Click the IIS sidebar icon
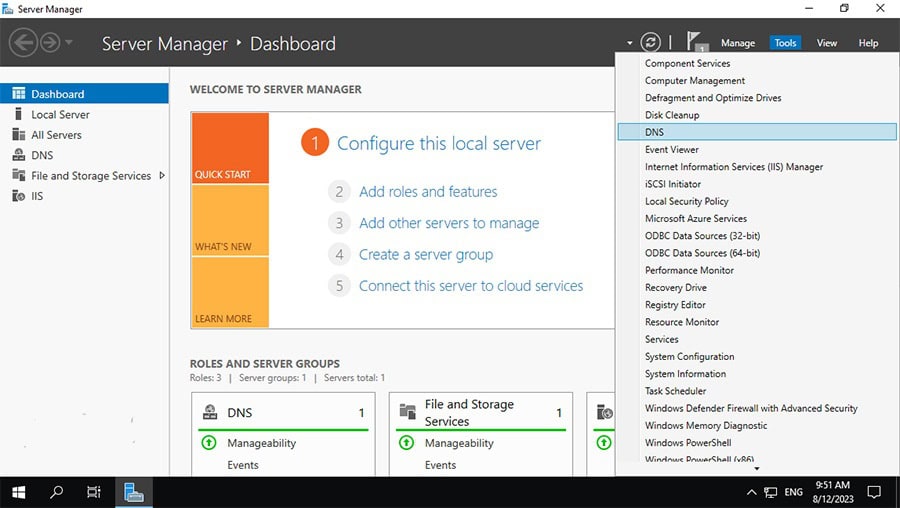 18,196
